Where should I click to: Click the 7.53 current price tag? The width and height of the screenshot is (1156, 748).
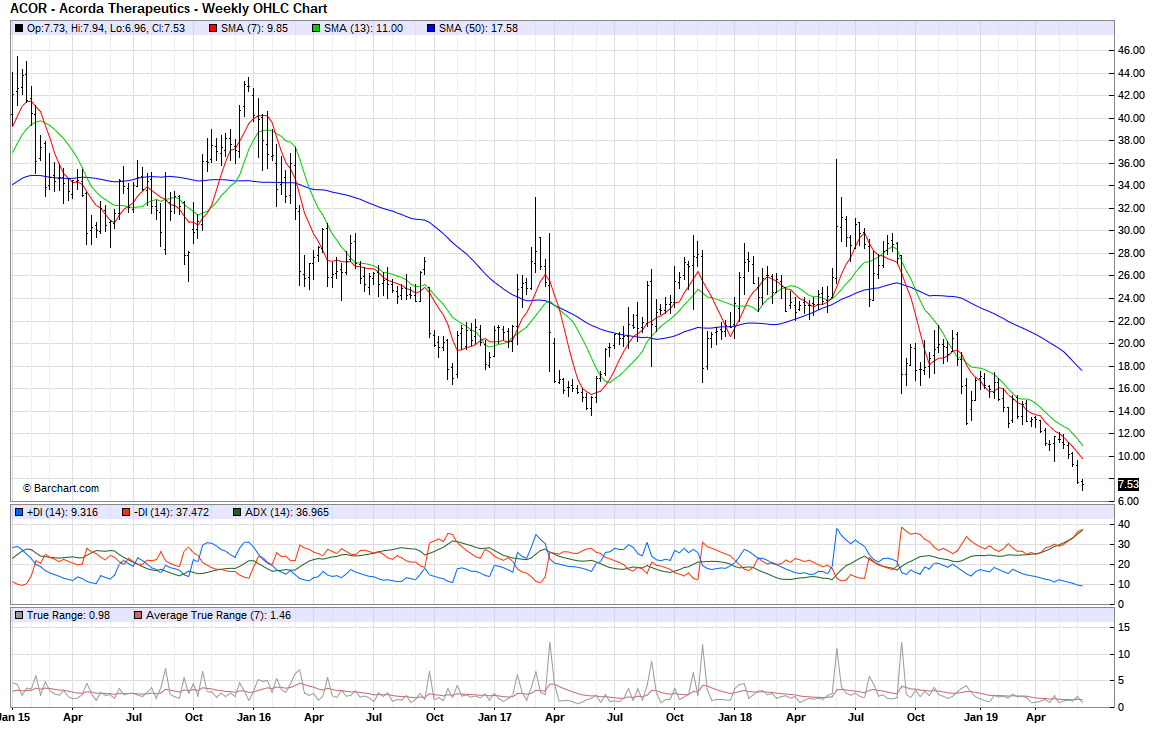coord(1128,484)
